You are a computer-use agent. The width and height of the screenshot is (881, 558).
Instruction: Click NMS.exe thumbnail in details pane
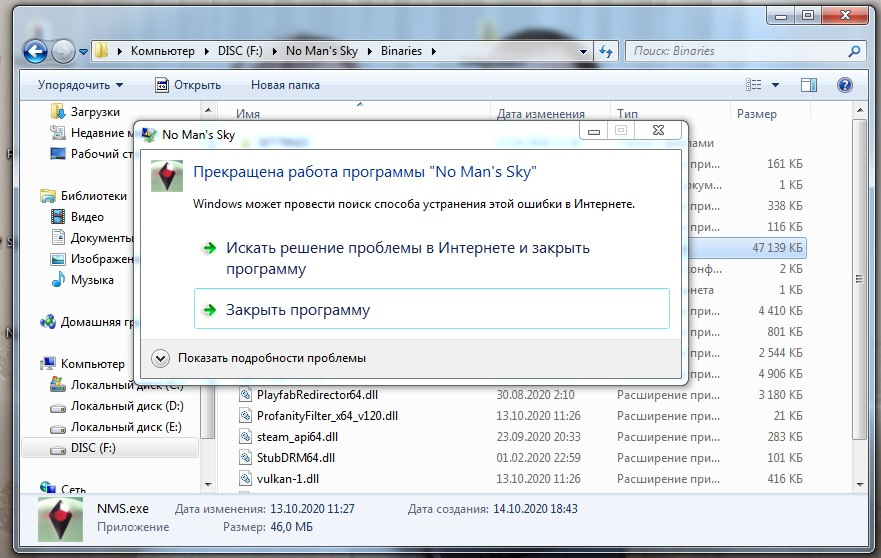pos(60,520)
